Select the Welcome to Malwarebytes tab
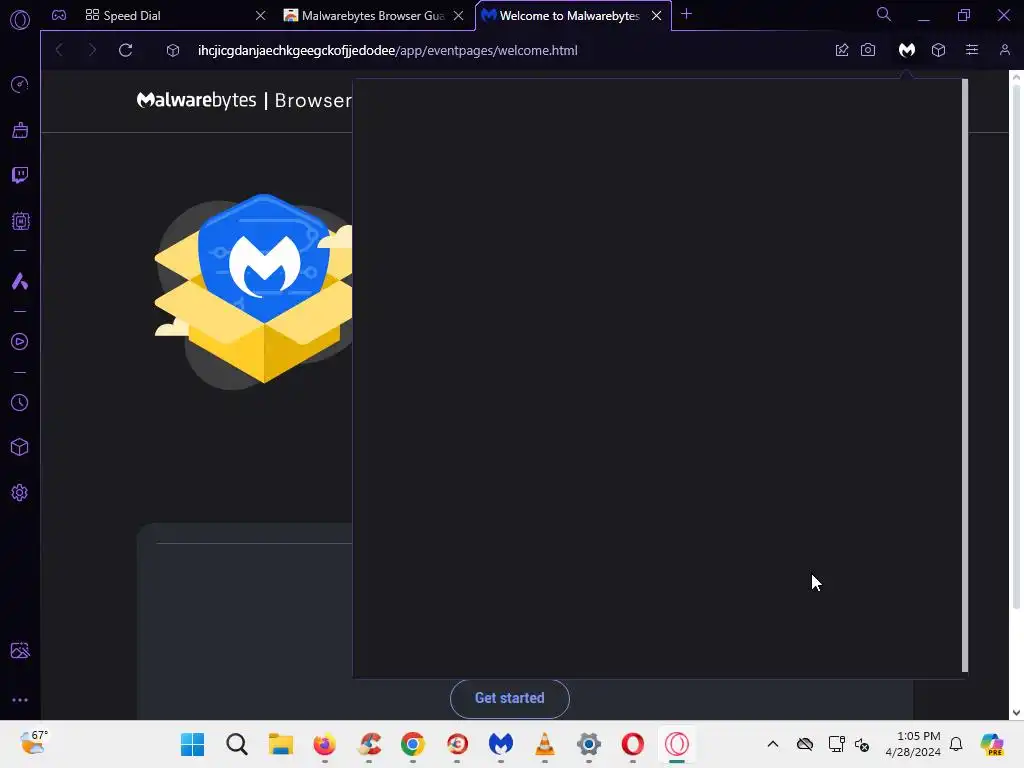1024x768 pixels. (x=562, y=16)
